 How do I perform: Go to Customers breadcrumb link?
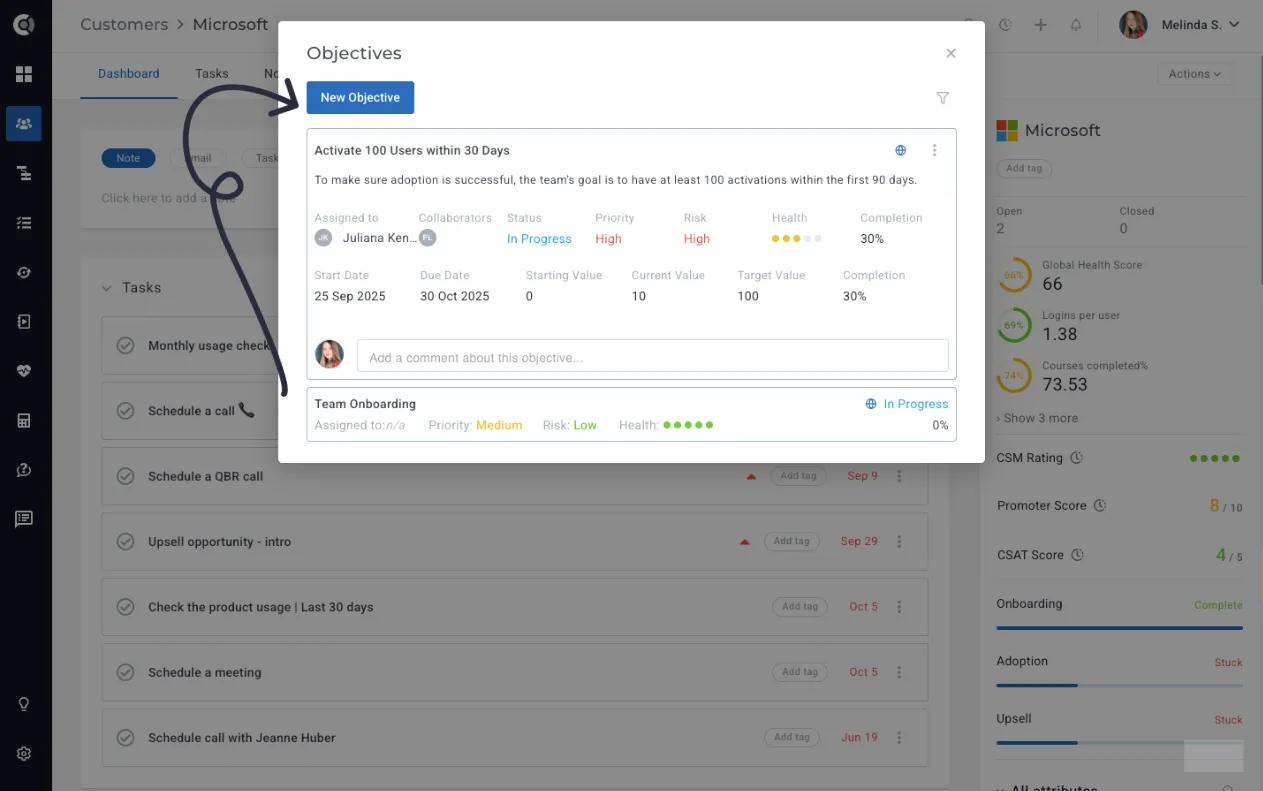pos(124,24)
